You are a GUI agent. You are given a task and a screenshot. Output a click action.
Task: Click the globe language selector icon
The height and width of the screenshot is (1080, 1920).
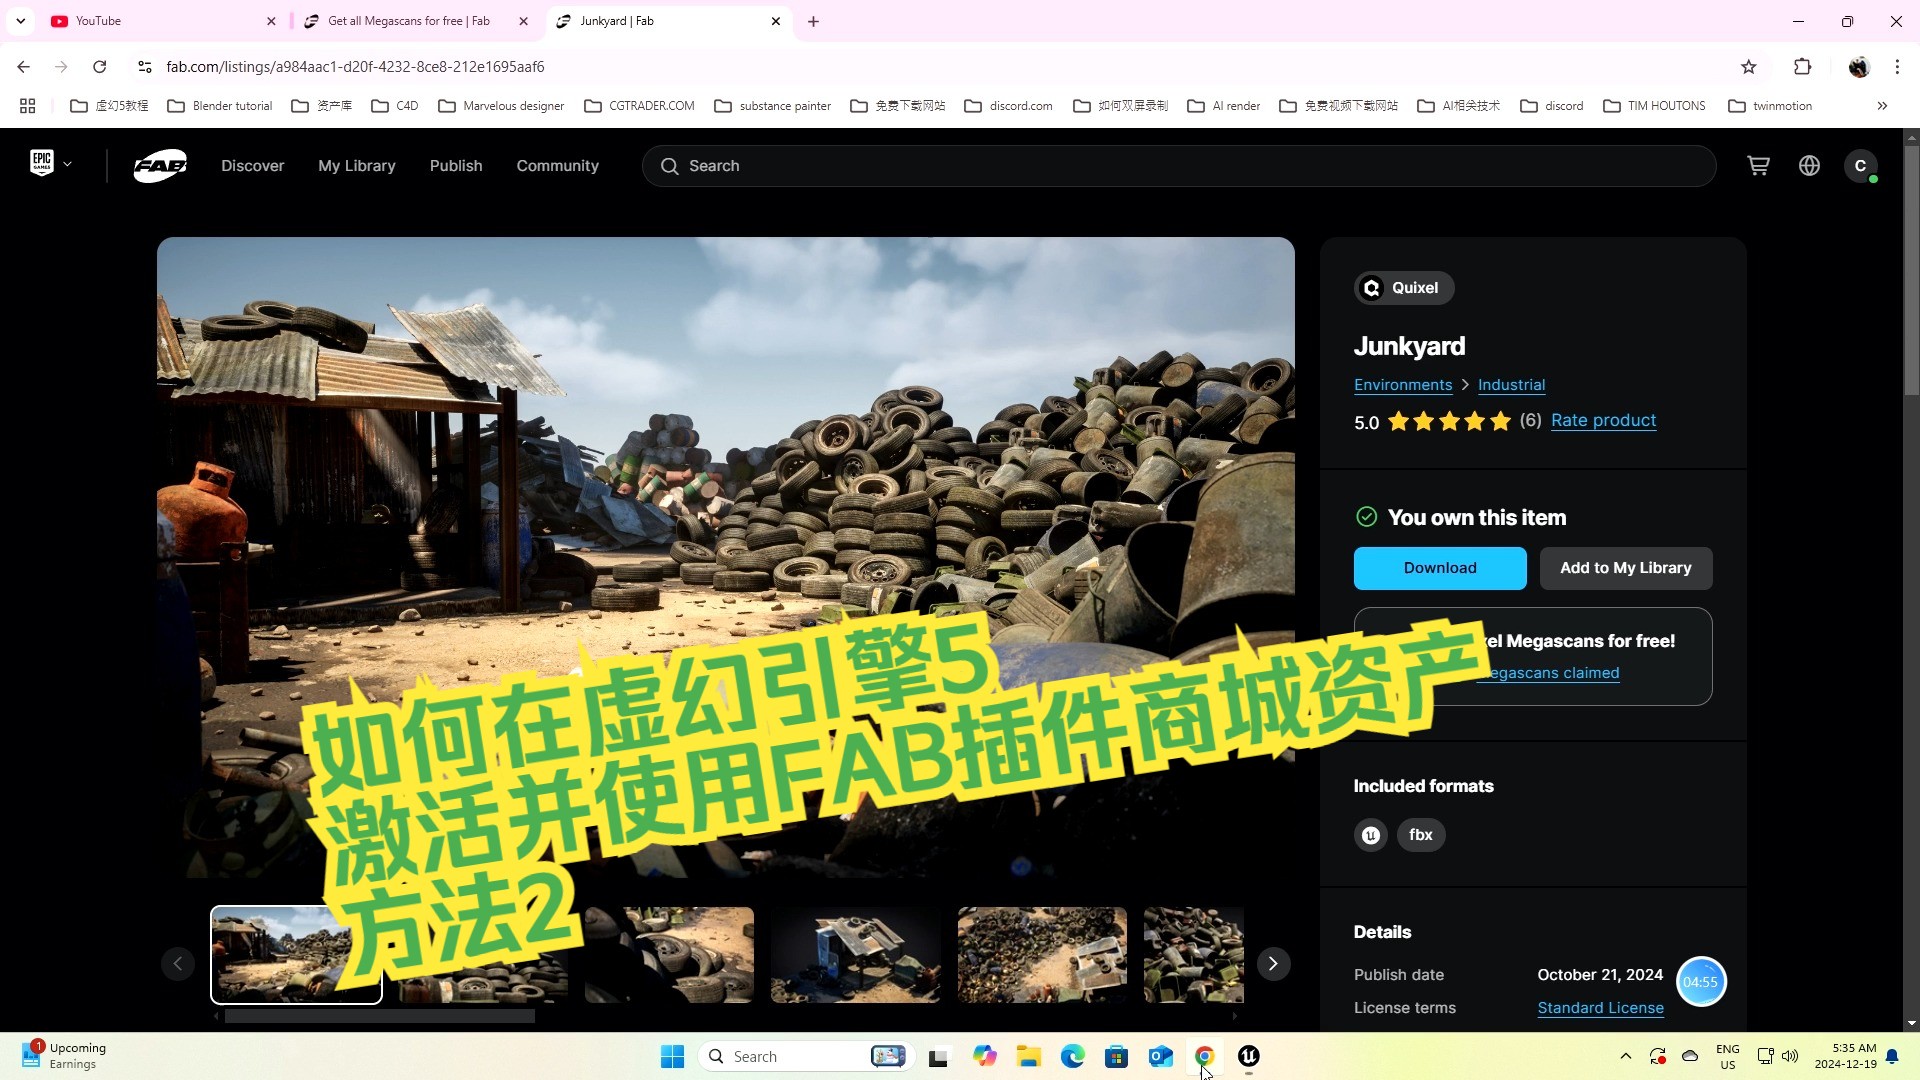coord(1809,165)
